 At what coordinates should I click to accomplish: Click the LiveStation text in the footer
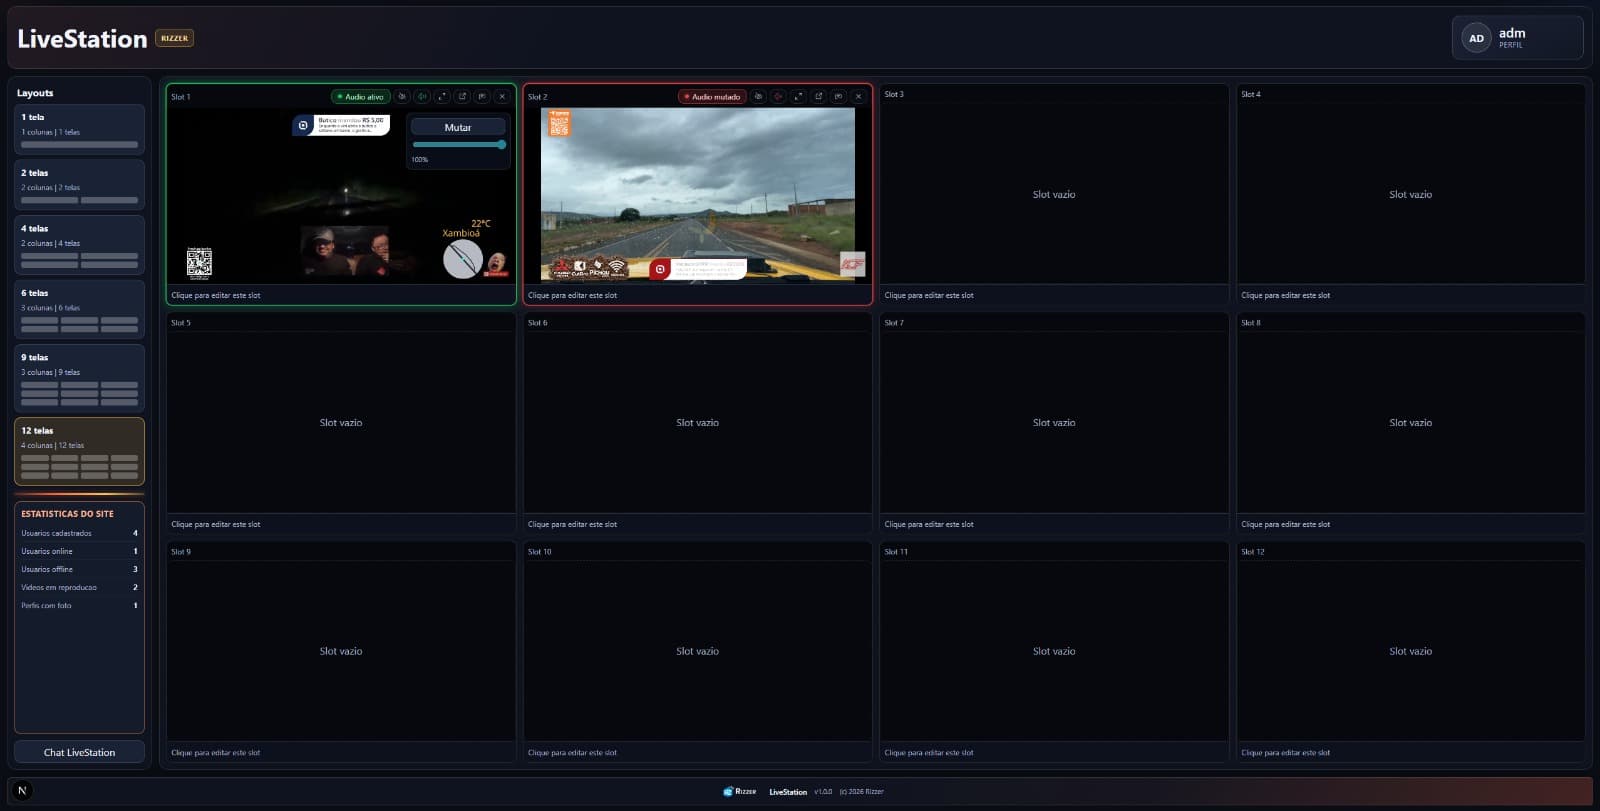[x=788, y=792]
